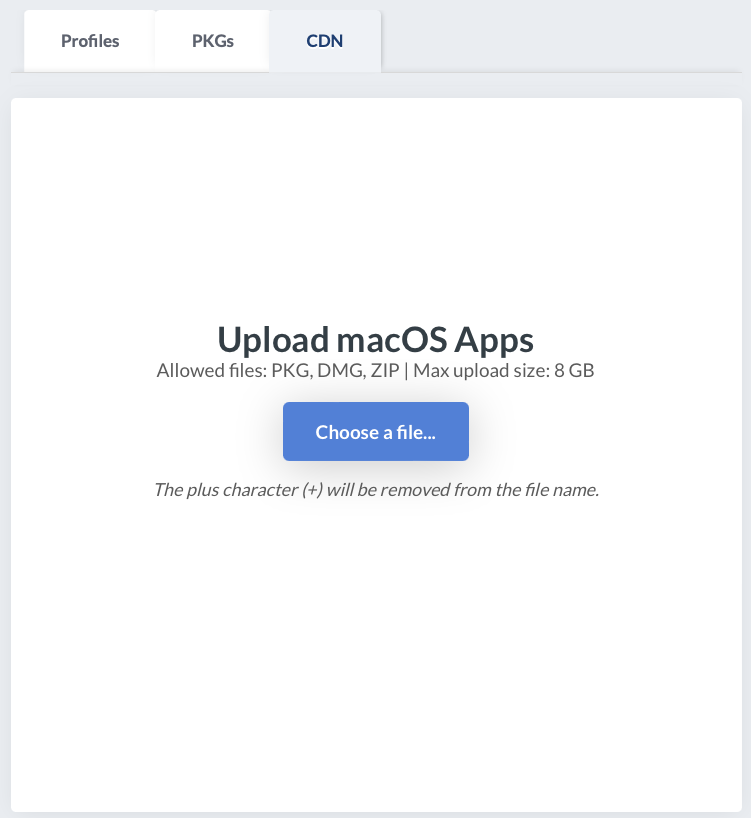
Task: Switch to the Profiles tab
Action: pos(90,41)
